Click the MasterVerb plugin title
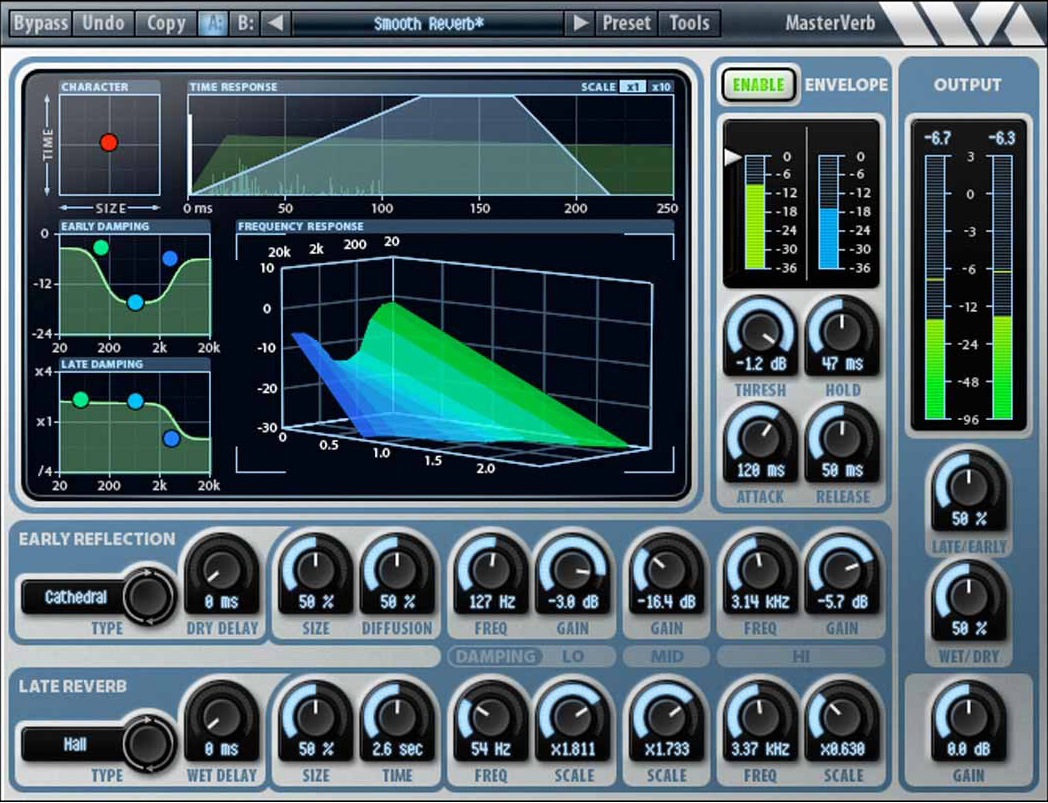This screenshot has height=803, width=1048. pyautogui.click(x=829, y=23)
